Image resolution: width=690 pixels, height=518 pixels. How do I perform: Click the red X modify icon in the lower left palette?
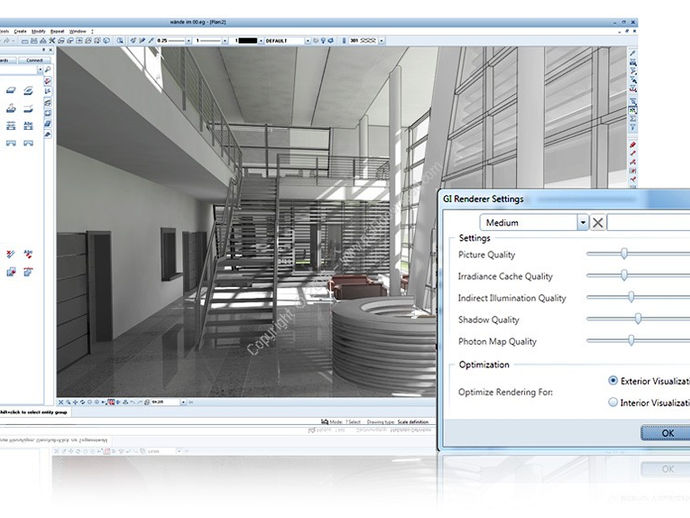point(11,254)
